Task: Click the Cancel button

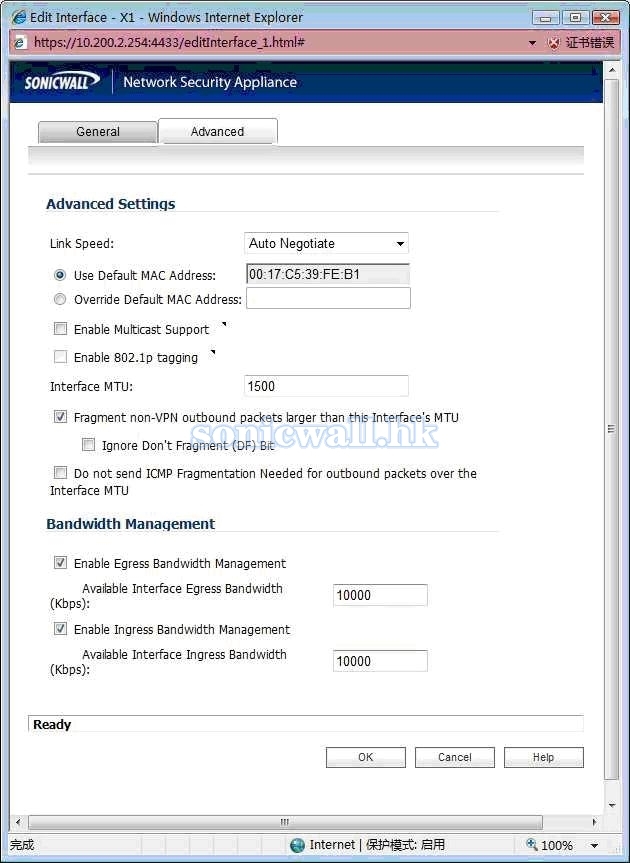Action: click(x=454, y=757)
